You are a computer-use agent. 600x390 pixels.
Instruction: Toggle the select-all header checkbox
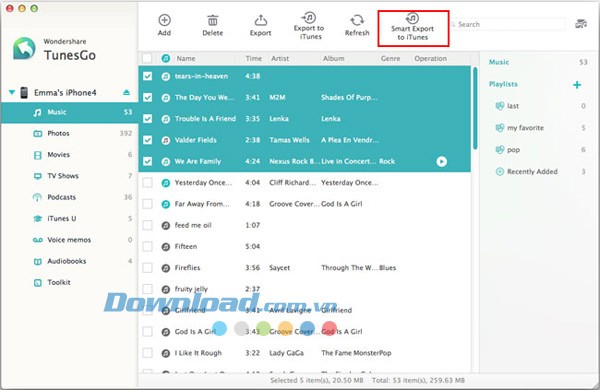(147, 58)
